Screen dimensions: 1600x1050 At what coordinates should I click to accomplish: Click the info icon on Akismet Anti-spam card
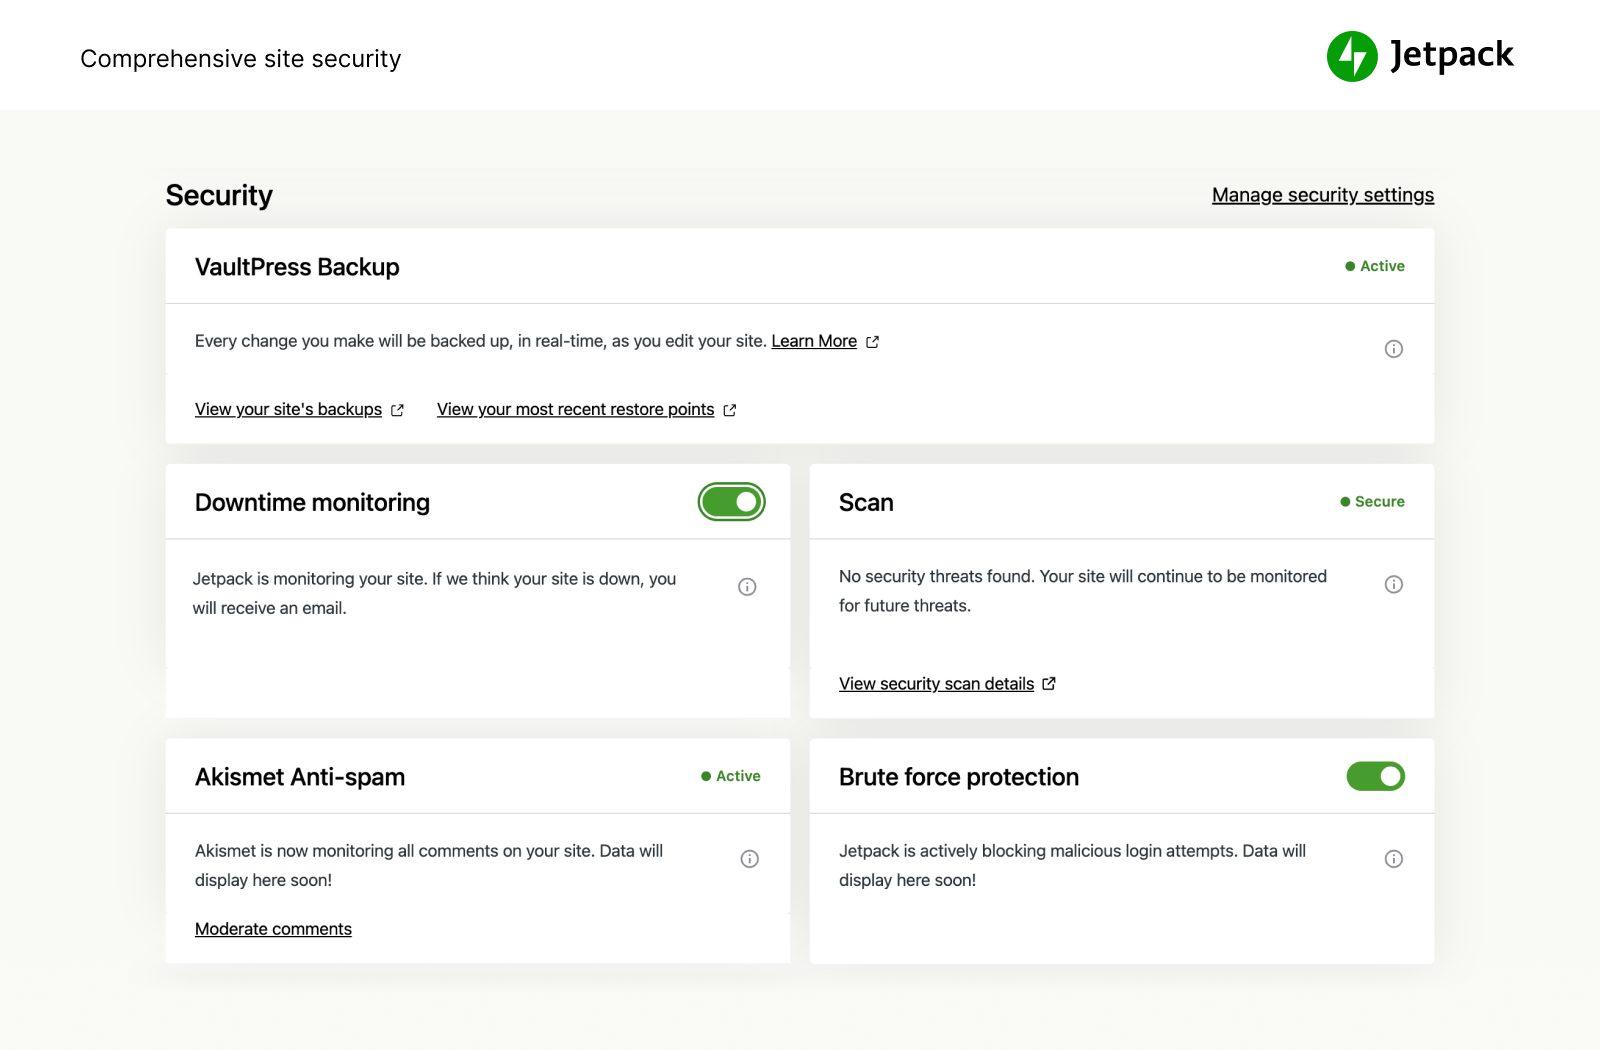point(749,858)
